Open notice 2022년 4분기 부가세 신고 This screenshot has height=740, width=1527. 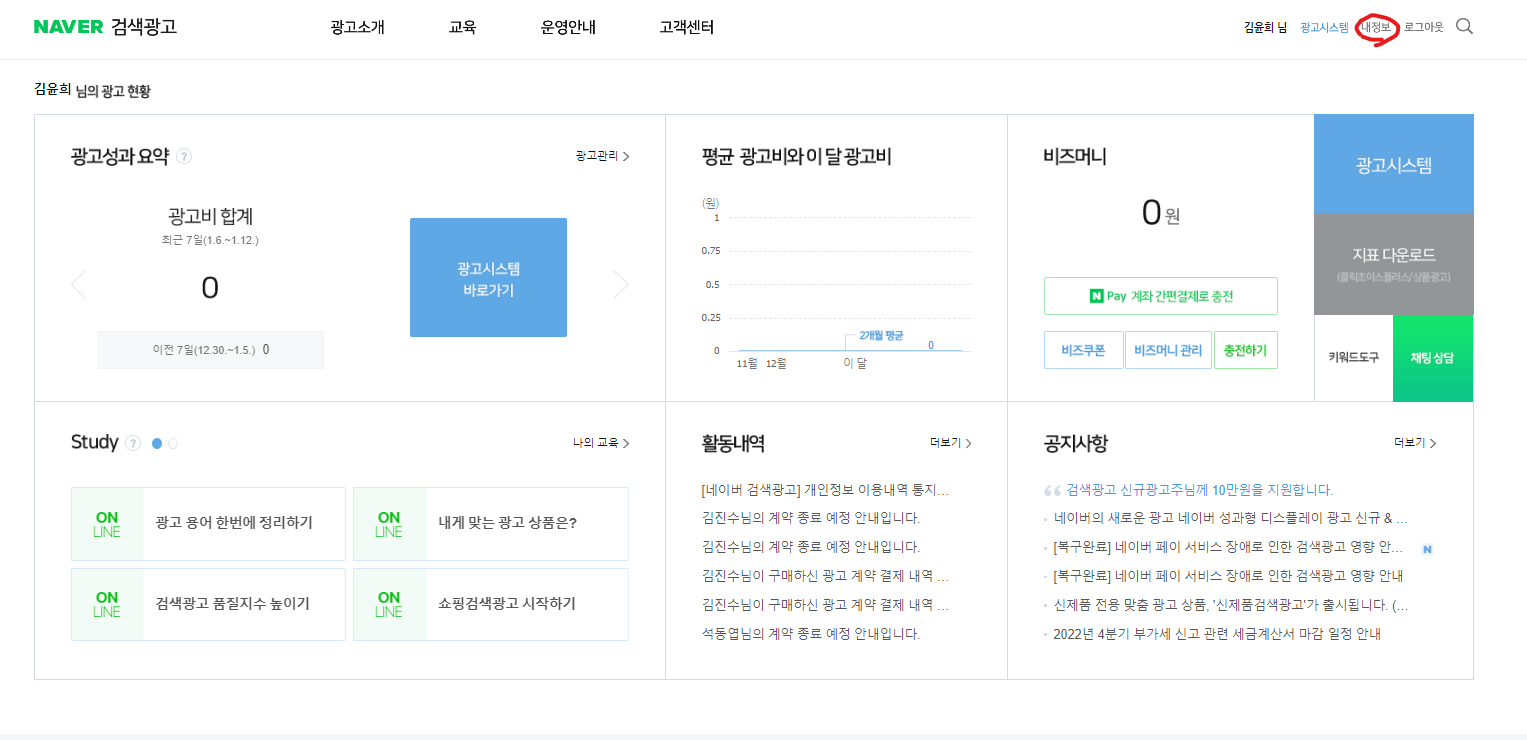(x=1217, y=634)
